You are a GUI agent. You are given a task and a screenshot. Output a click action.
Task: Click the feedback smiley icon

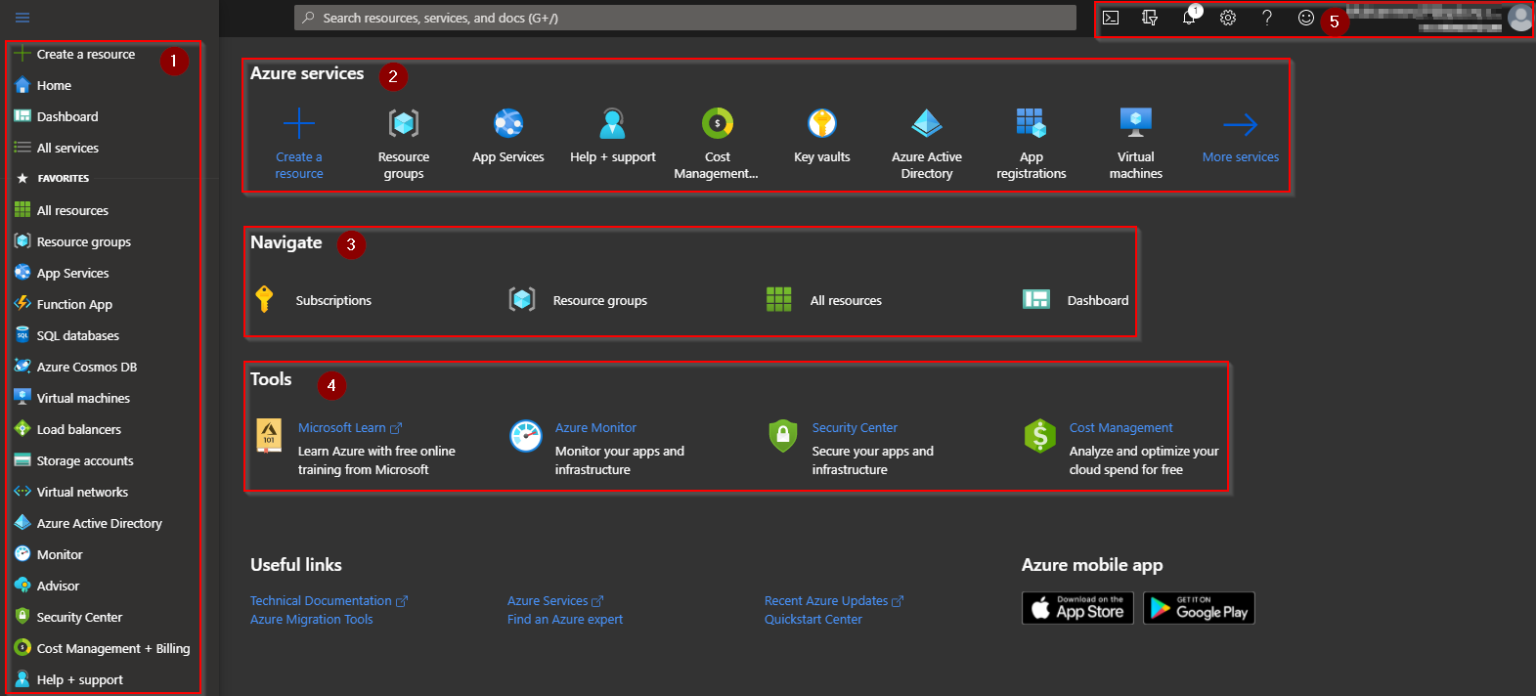tap(1306, 18)
